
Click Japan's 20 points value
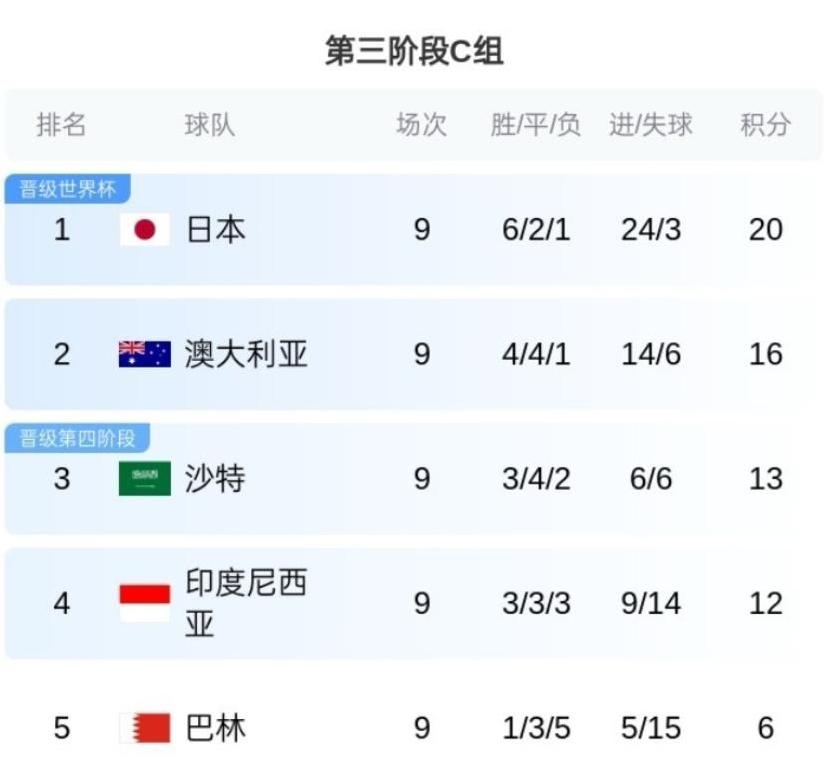coord(765,230)
